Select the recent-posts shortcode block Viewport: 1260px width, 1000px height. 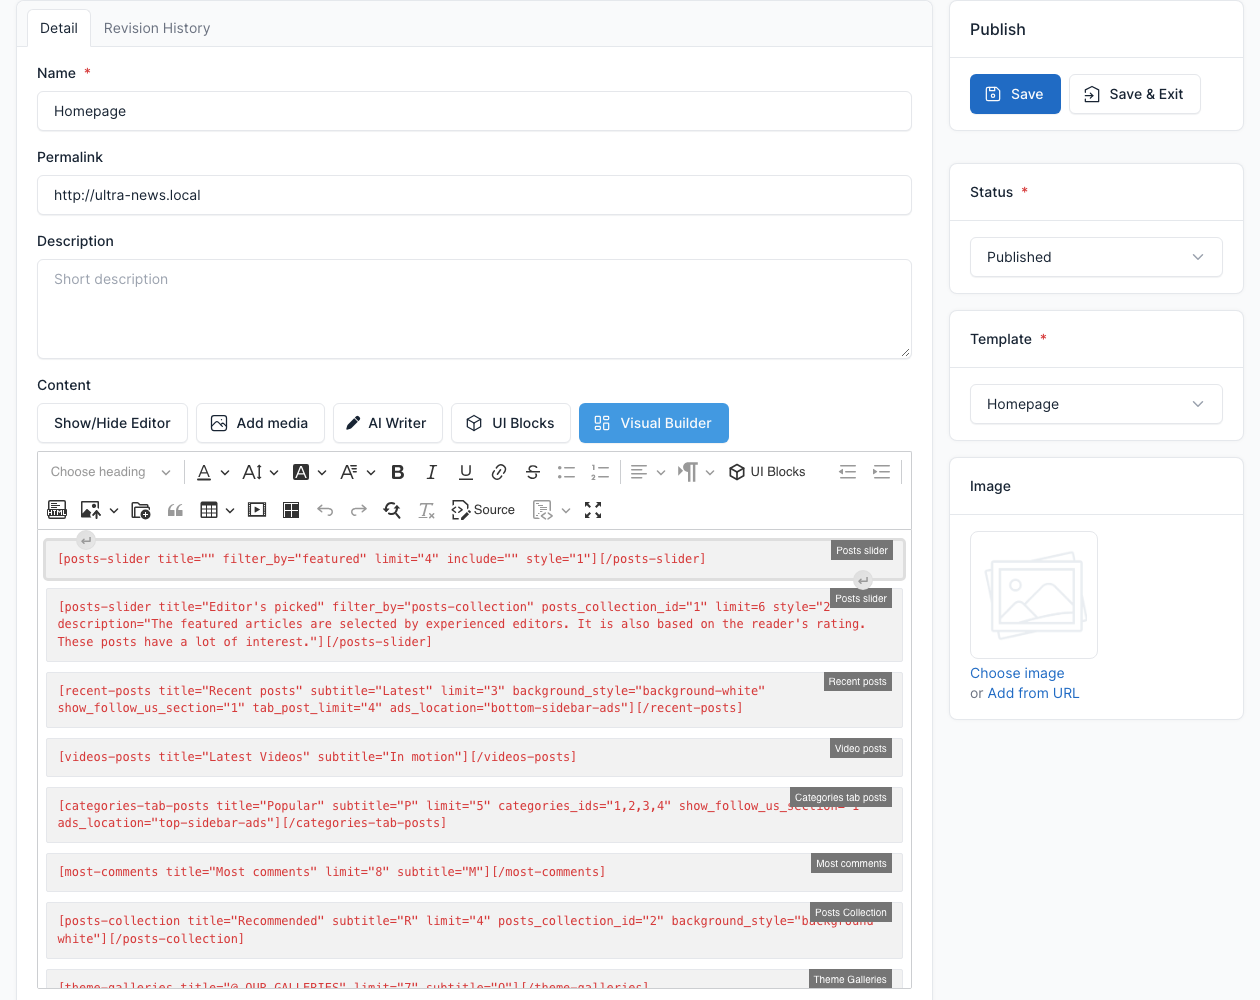tap(474, 699)
